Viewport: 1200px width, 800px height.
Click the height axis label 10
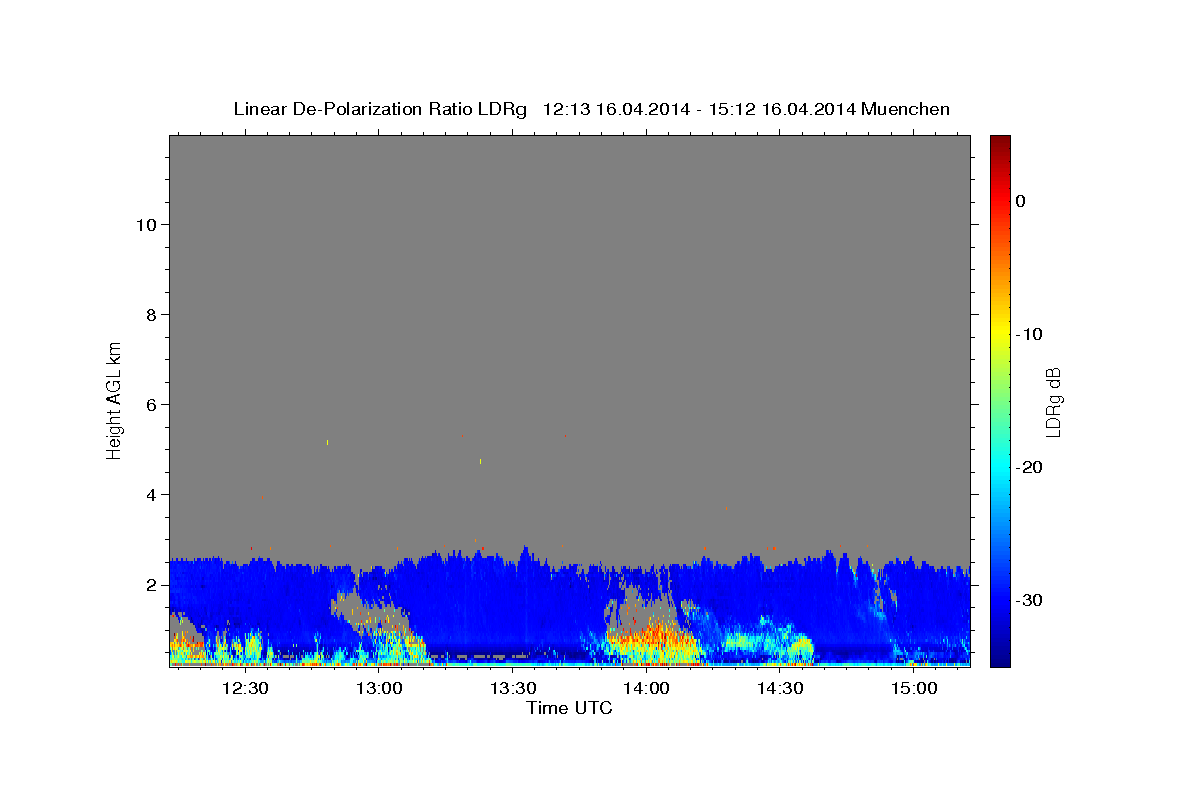tap(146, 224)
